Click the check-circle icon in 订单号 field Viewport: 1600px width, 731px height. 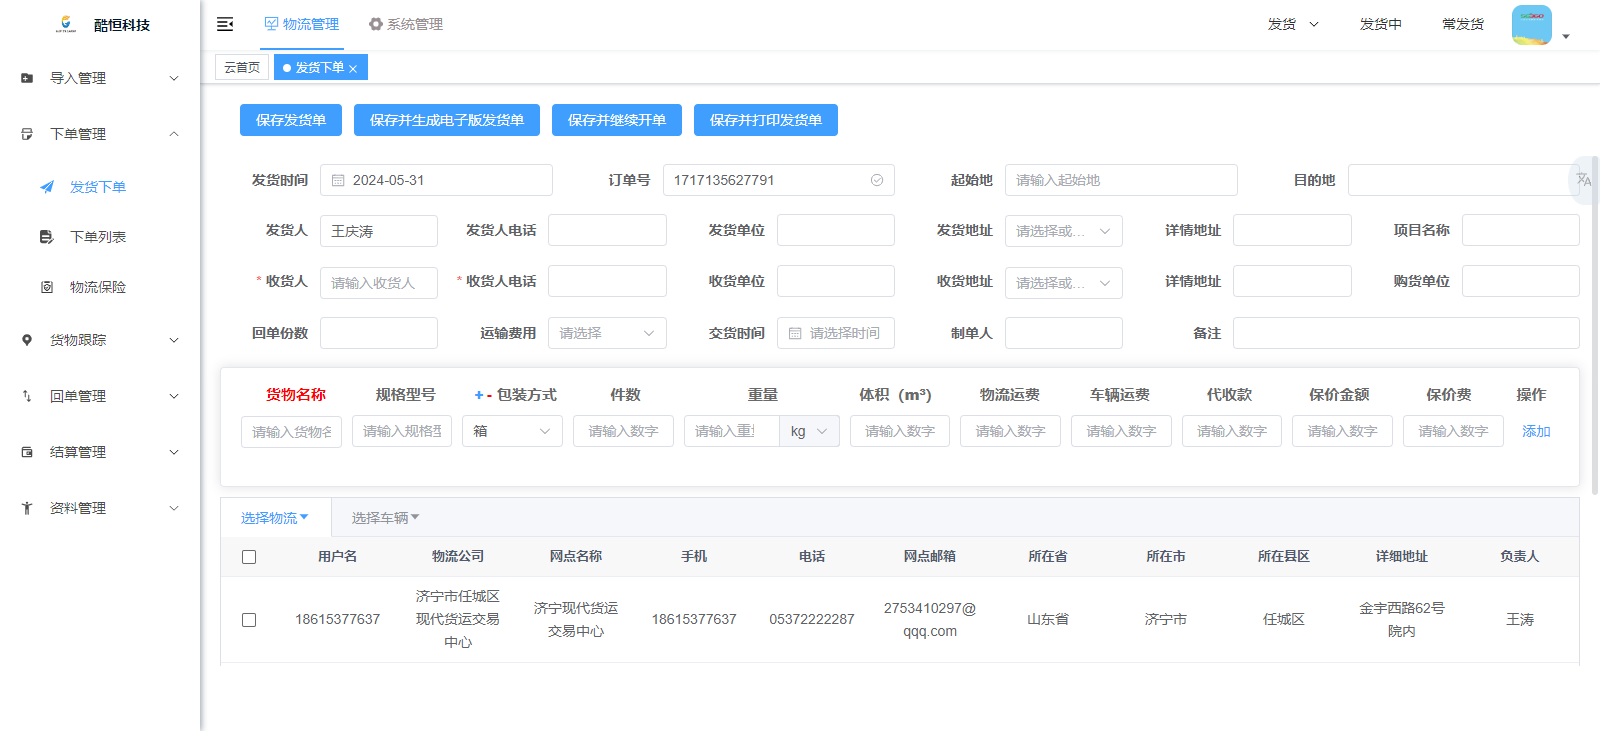877,180
